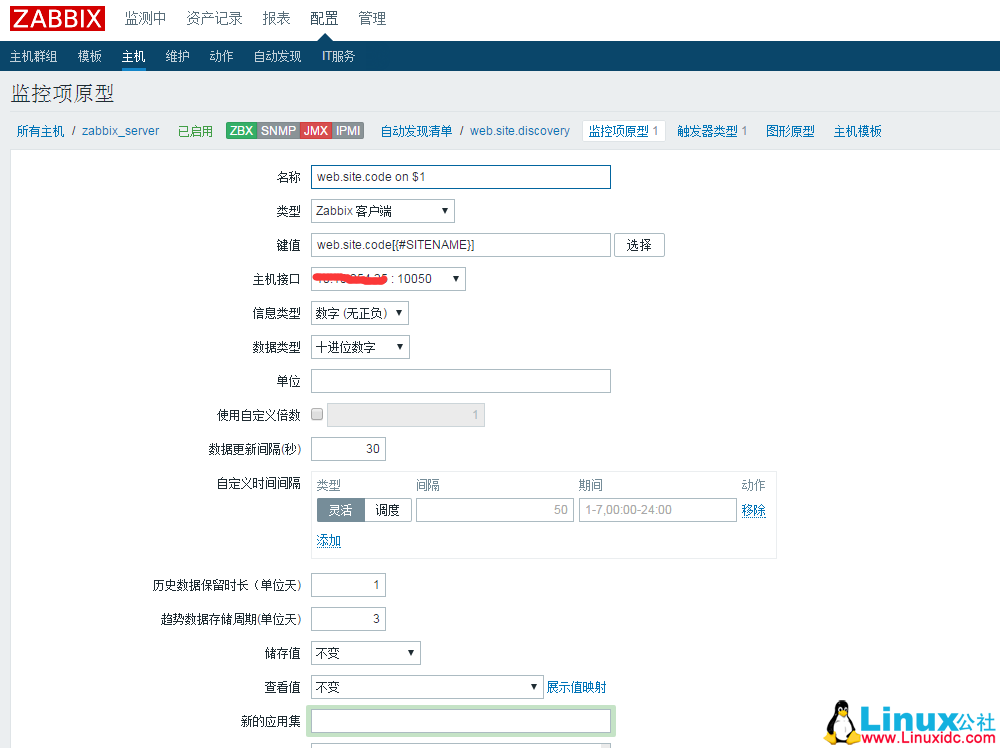The width and height of the screenshot is (1000, 748).
Task: Expand the 信息类型 dropdown
Action: [x=360, y=313]
